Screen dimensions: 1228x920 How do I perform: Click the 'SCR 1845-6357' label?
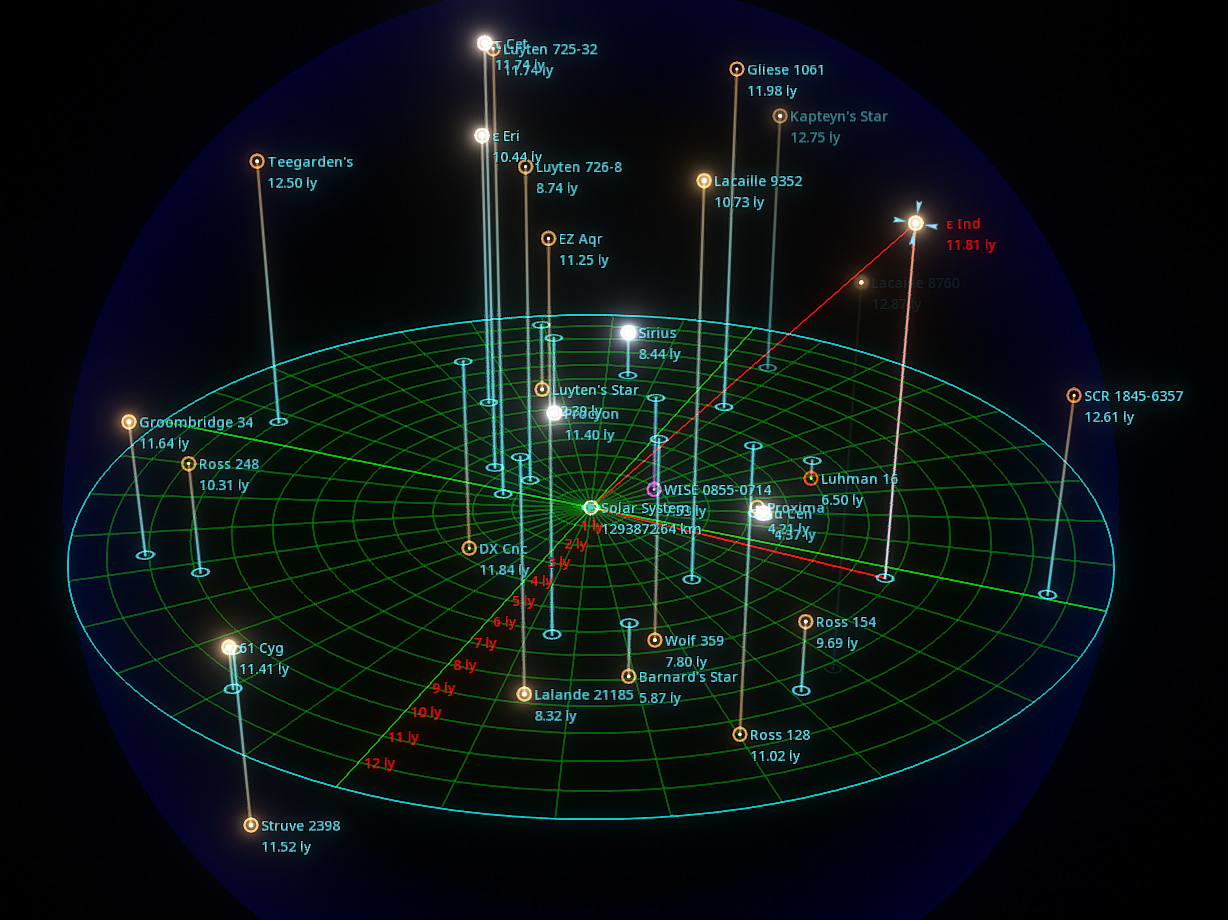pyautogui.click(x=1134, y=396)
